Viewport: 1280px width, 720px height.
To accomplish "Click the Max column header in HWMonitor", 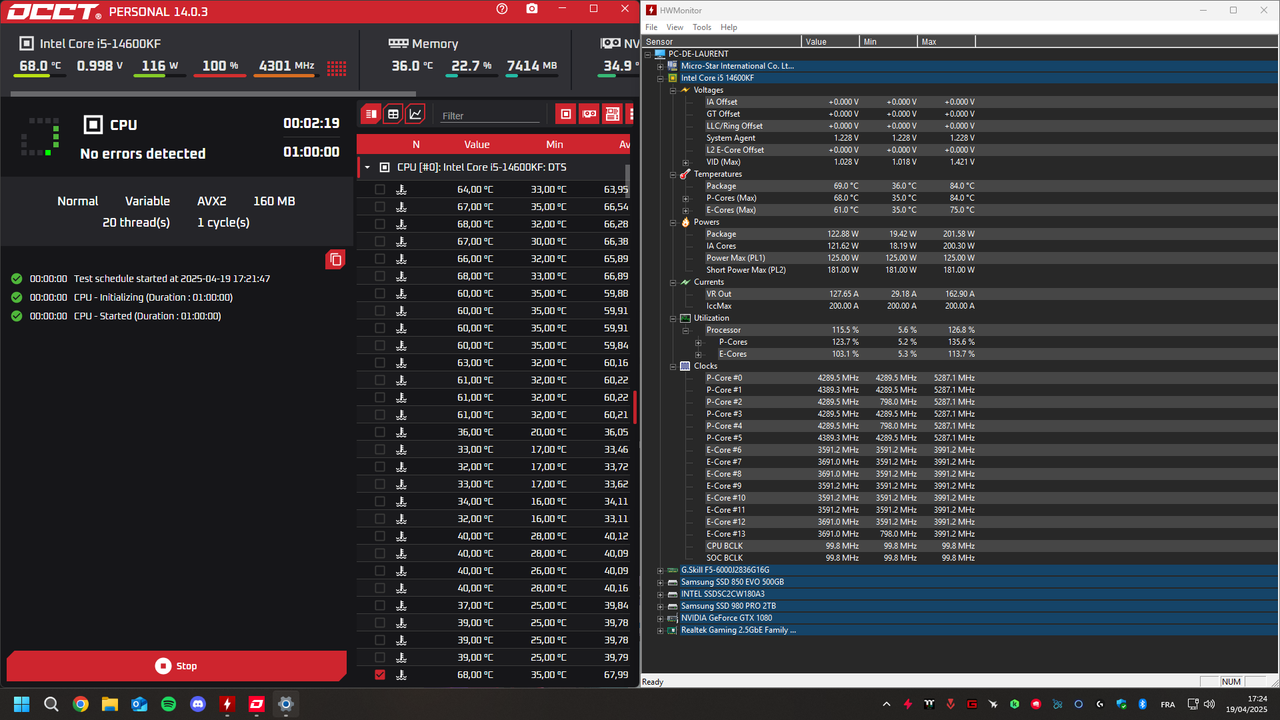I will (x=946, y=42).
